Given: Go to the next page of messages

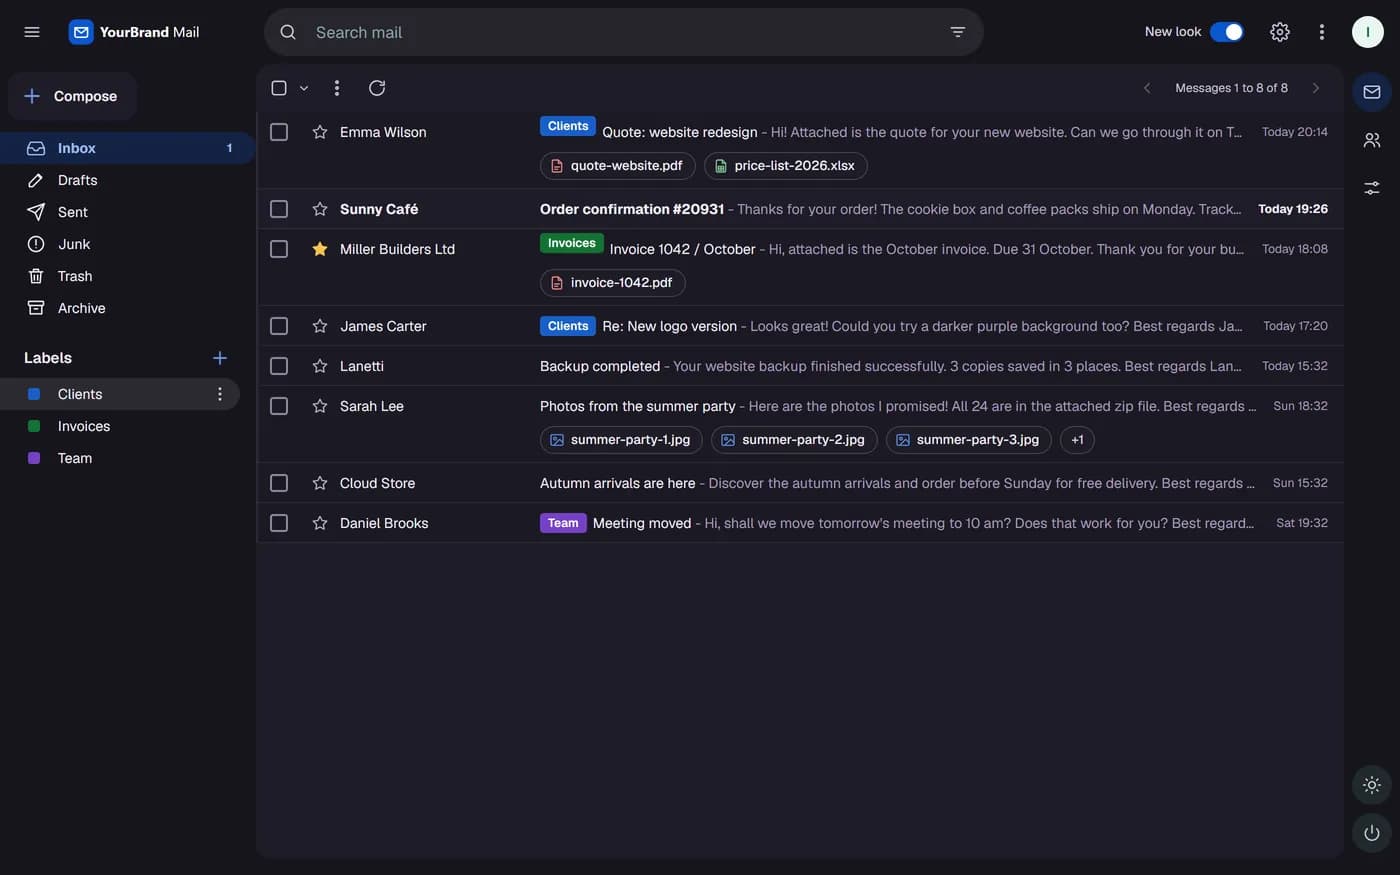Looking at the screenshot, I should (1316, 88).
